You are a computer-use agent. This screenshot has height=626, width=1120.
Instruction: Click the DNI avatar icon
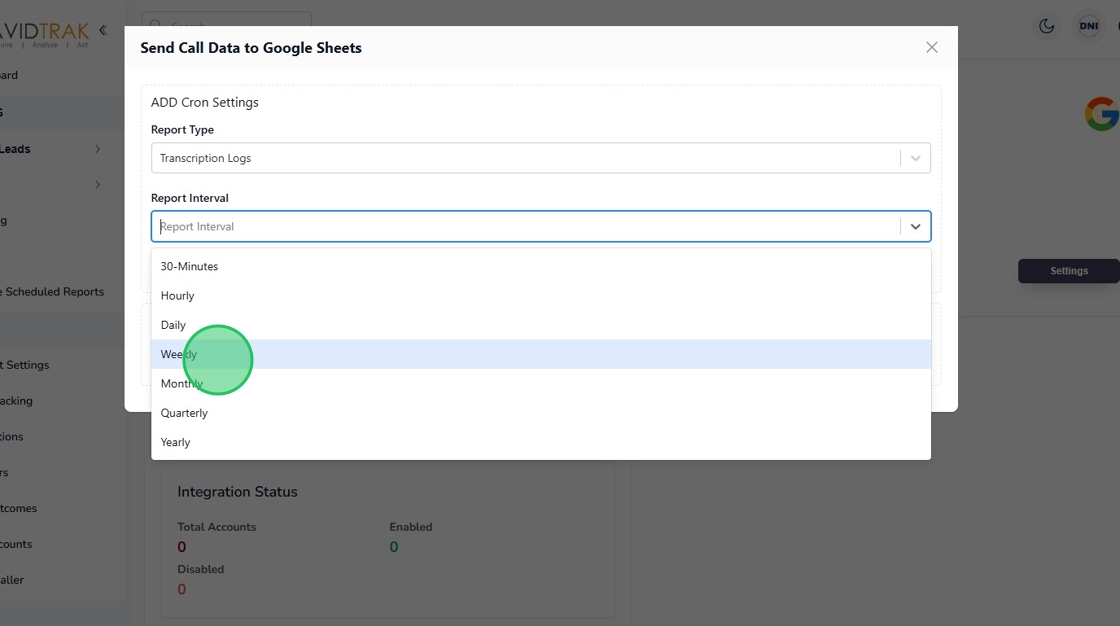tap(1088, 26)
